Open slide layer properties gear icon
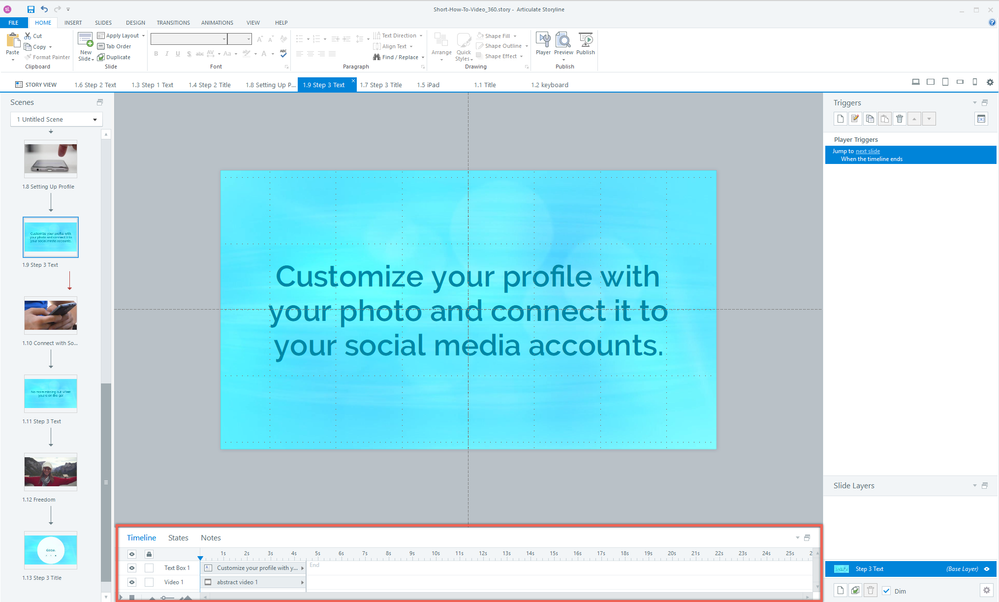Screen dimensions: 999x602 (985, 591)
